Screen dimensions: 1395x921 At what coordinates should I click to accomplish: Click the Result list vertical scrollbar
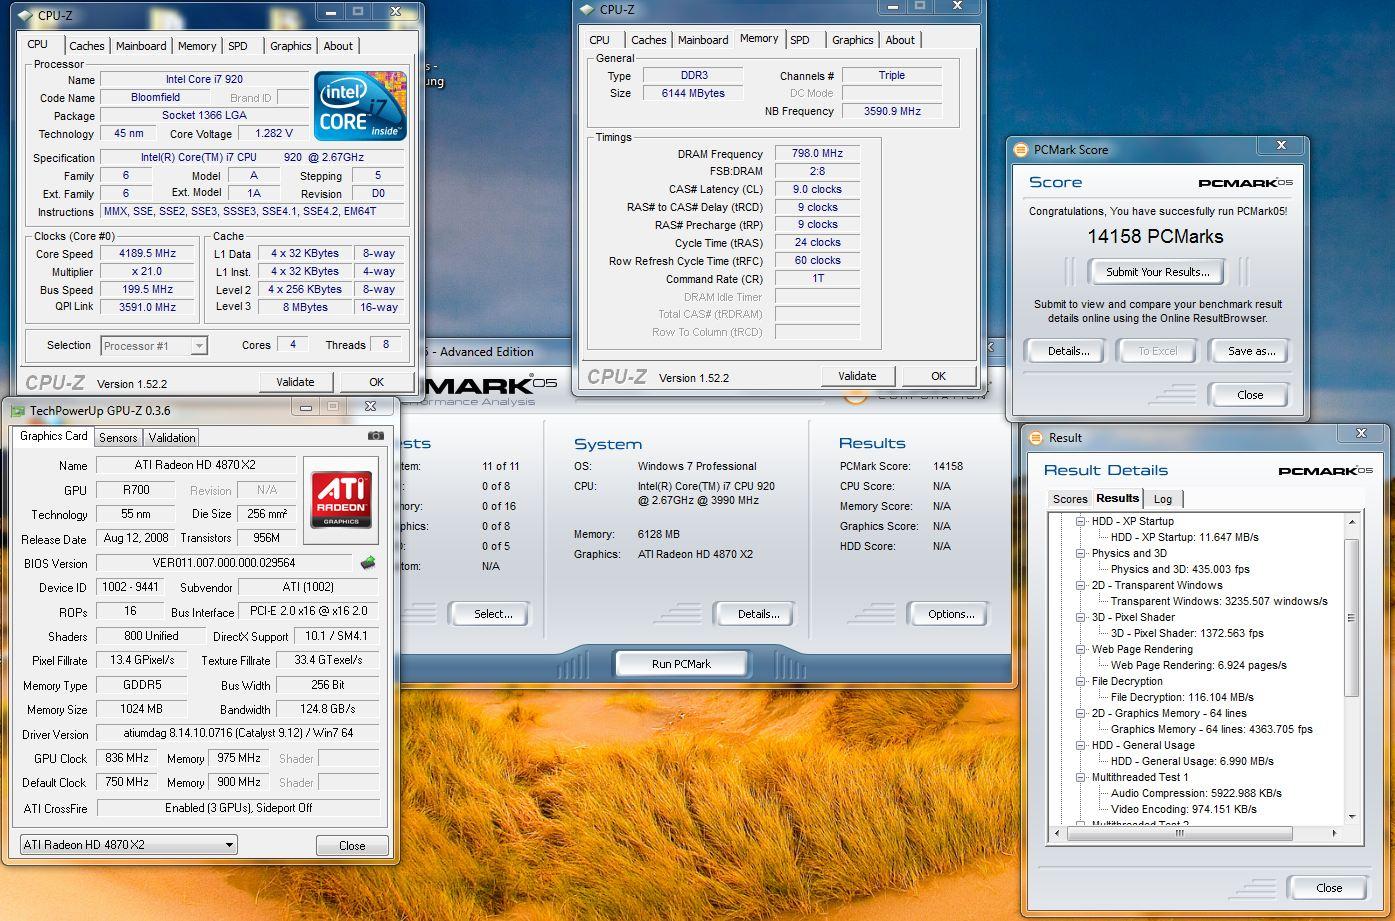[x=1352, y=617]
